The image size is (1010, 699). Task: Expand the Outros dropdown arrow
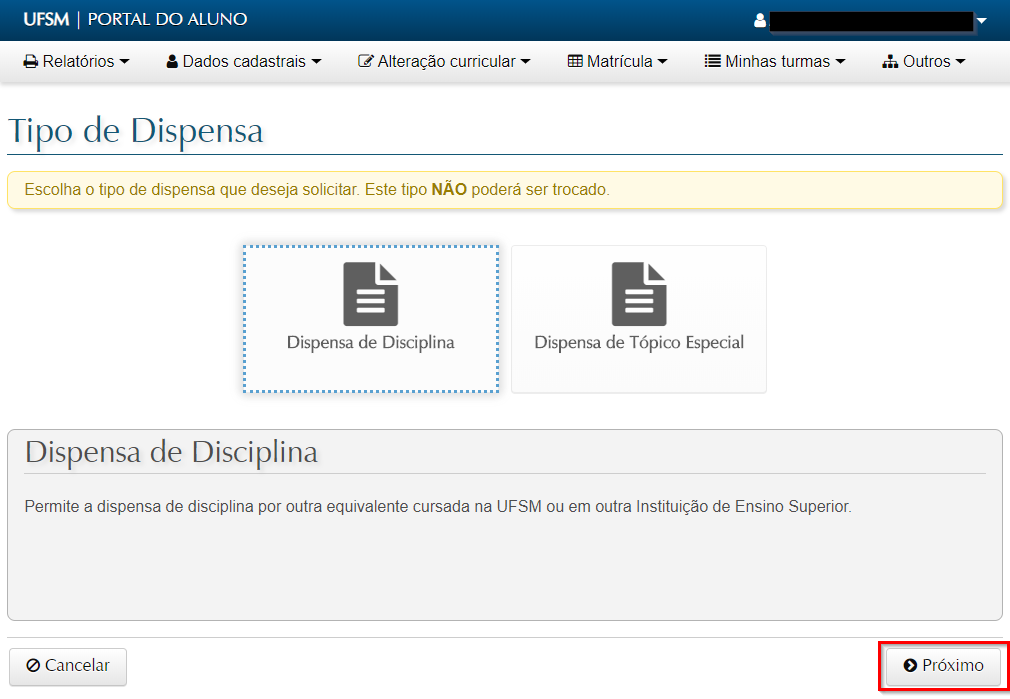click(x=961, y=62)
